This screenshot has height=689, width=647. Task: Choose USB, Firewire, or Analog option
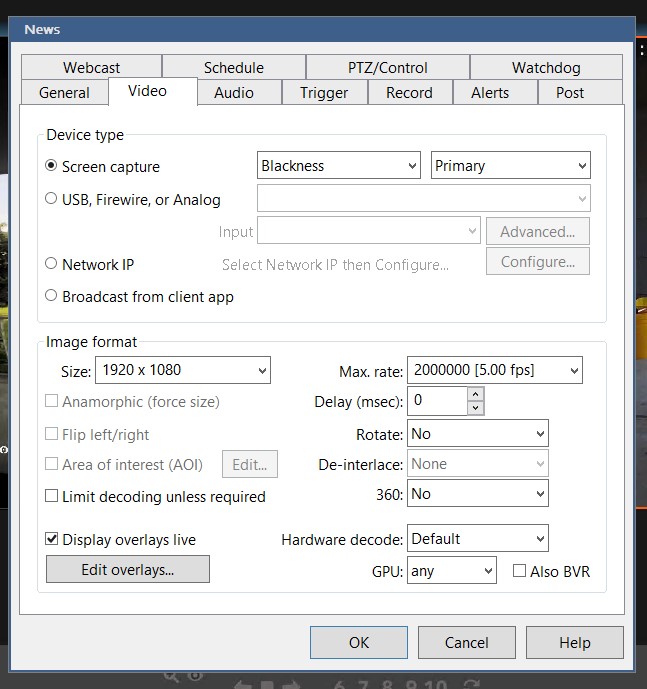[51, 199]
